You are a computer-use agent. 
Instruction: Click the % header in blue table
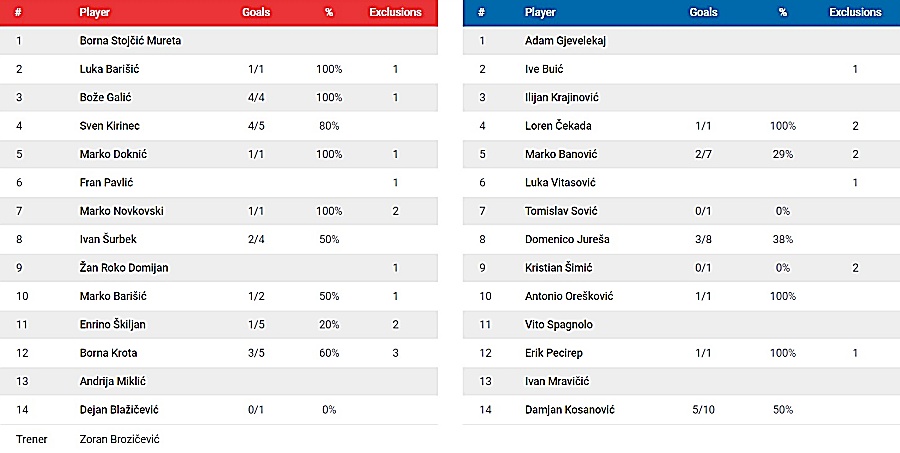pos(782,13)
